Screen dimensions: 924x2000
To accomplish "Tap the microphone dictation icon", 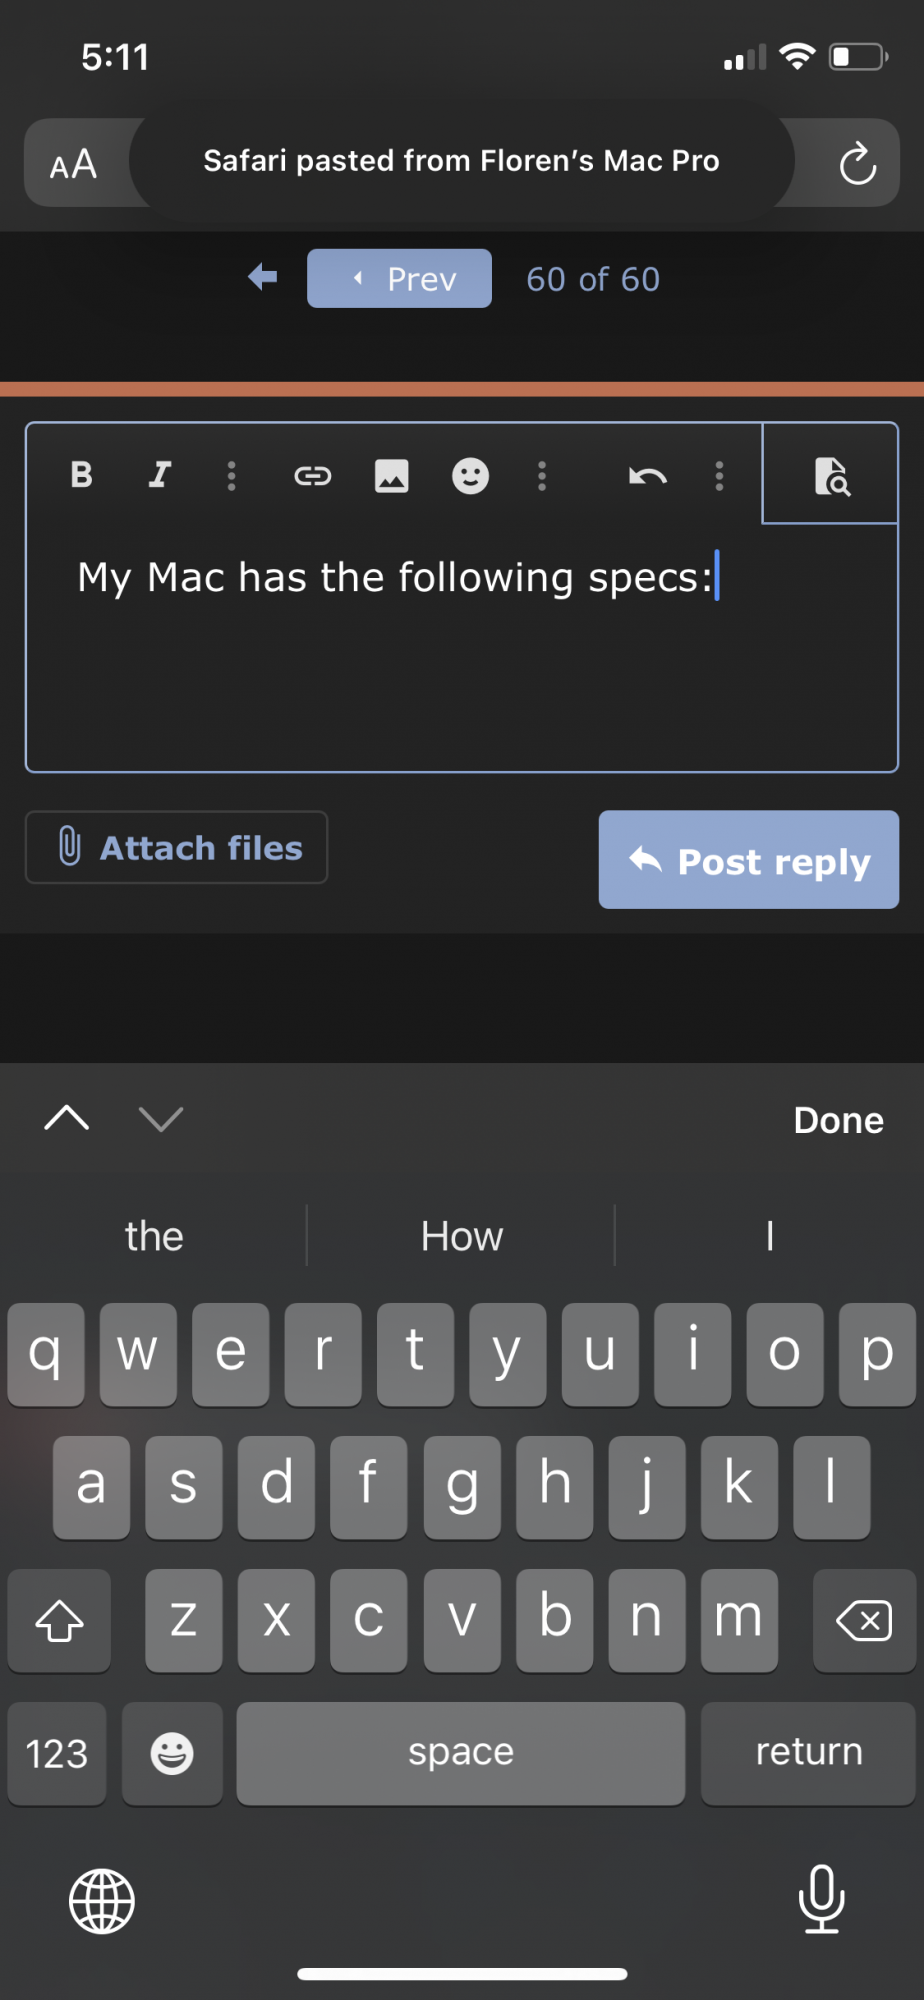I will click(x=821, y=1899).
